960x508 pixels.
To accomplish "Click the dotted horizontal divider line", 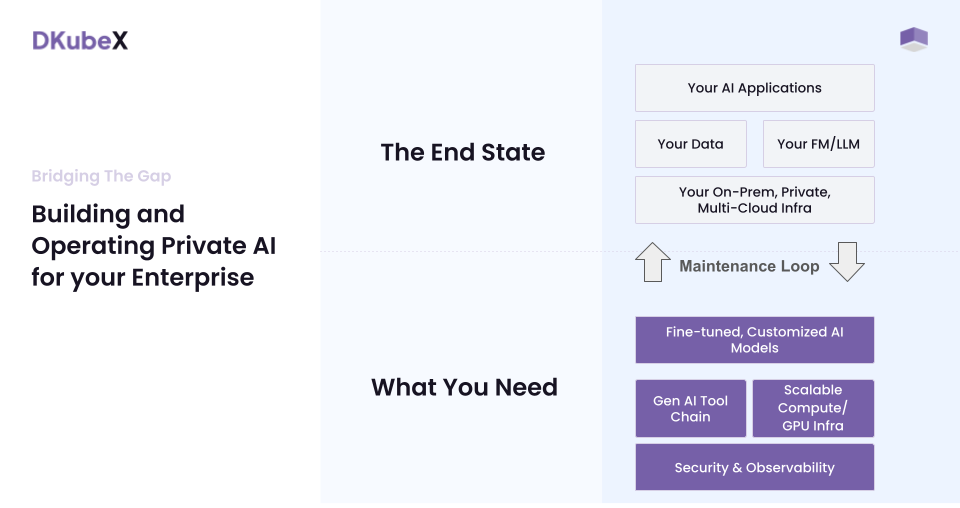I will pos(460,252).
